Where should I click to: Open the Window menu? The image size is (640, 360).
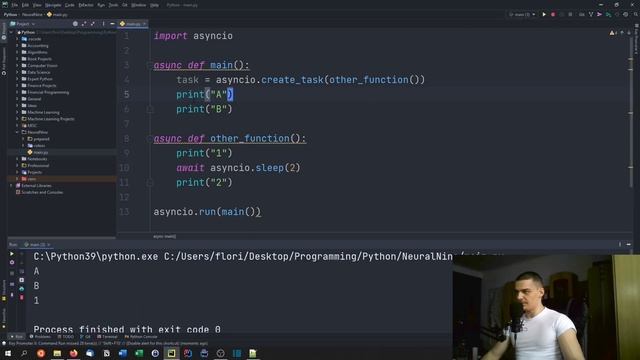coord(139,5)
